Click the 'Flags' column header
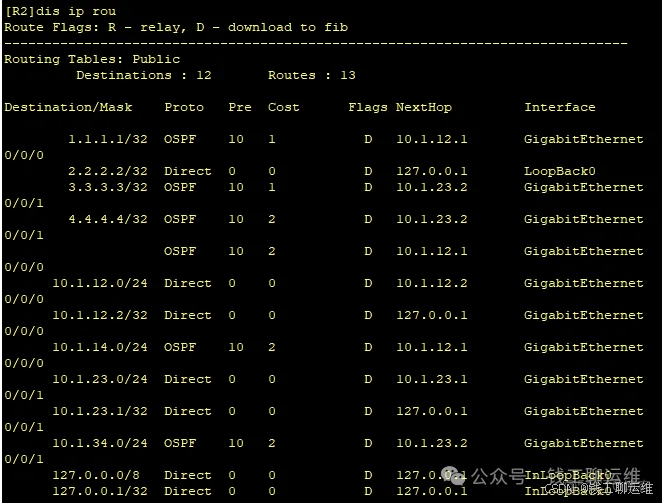662x504 pixels. pos(367,107)
